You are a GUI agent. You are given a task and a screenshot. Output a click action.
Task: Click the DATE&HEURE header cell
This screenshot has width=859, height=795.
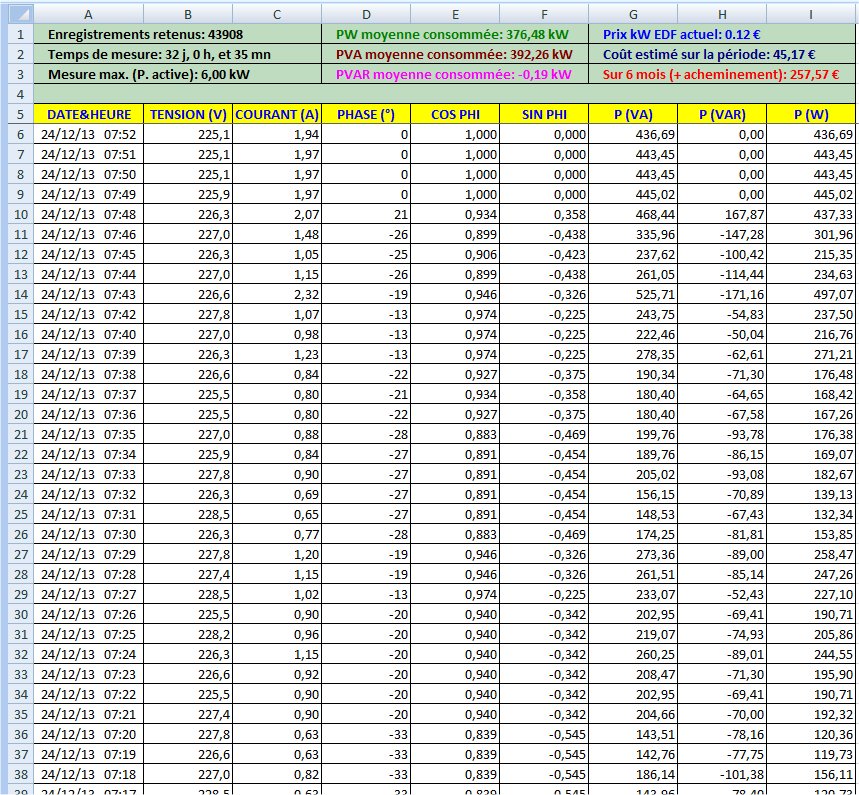88,115
